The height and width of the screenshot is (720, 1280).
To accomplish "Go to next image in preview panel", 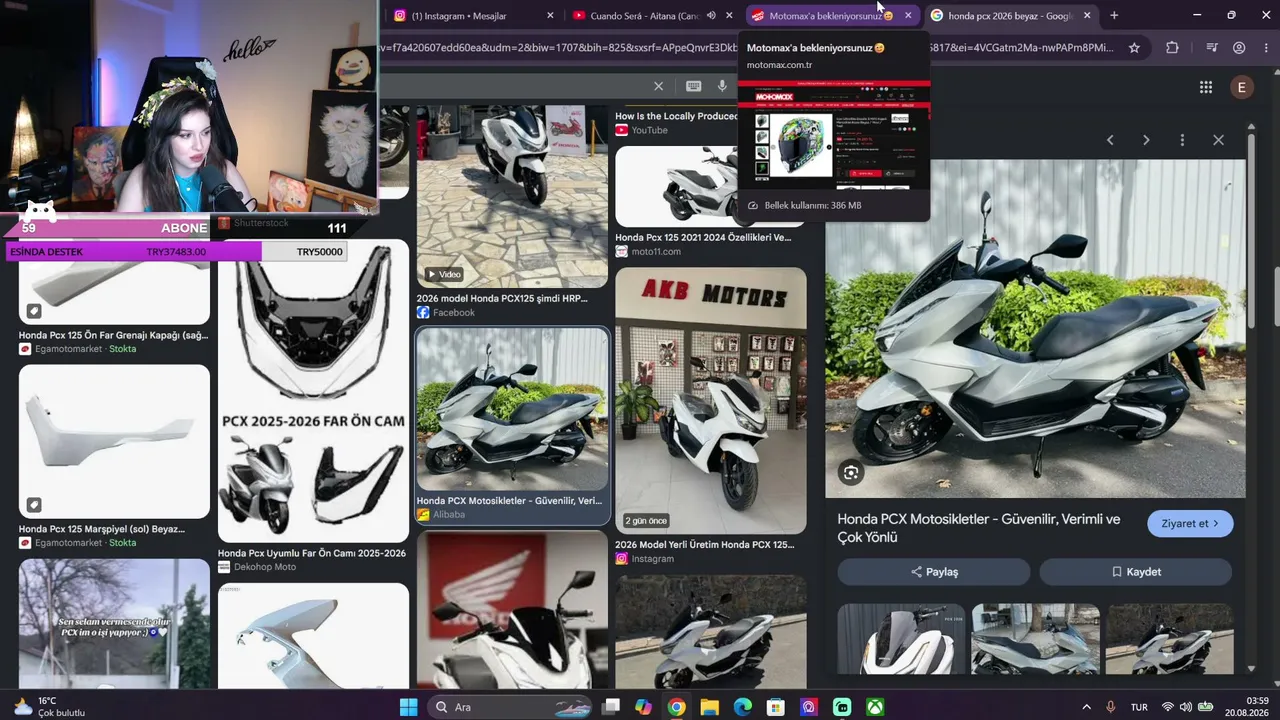I will 1146,140.
